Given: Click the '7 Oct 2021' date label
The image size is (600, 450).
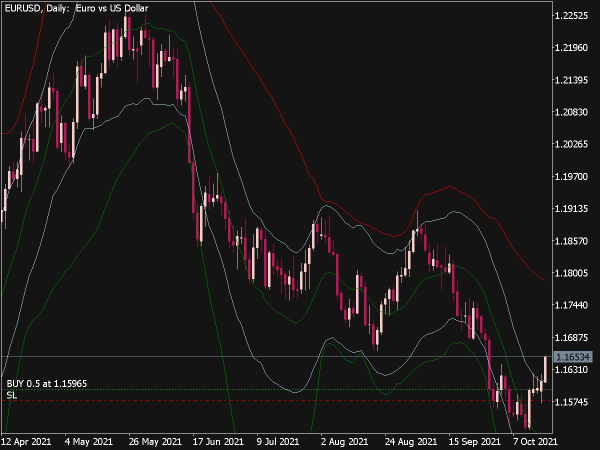Looking at the screenshot, I should pos(535,442).
